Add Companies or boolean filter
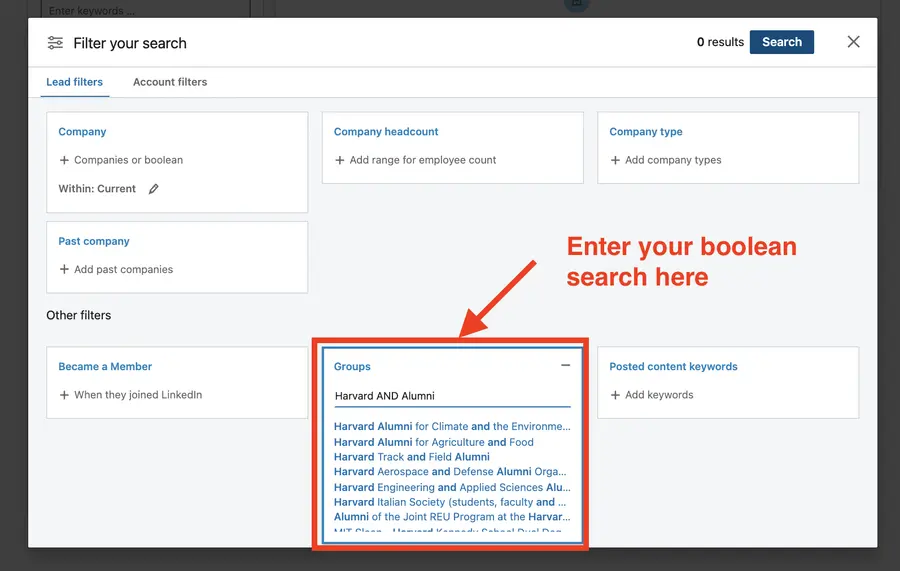The height and width of the screenshot is (571, 900). tap(128, 160)
